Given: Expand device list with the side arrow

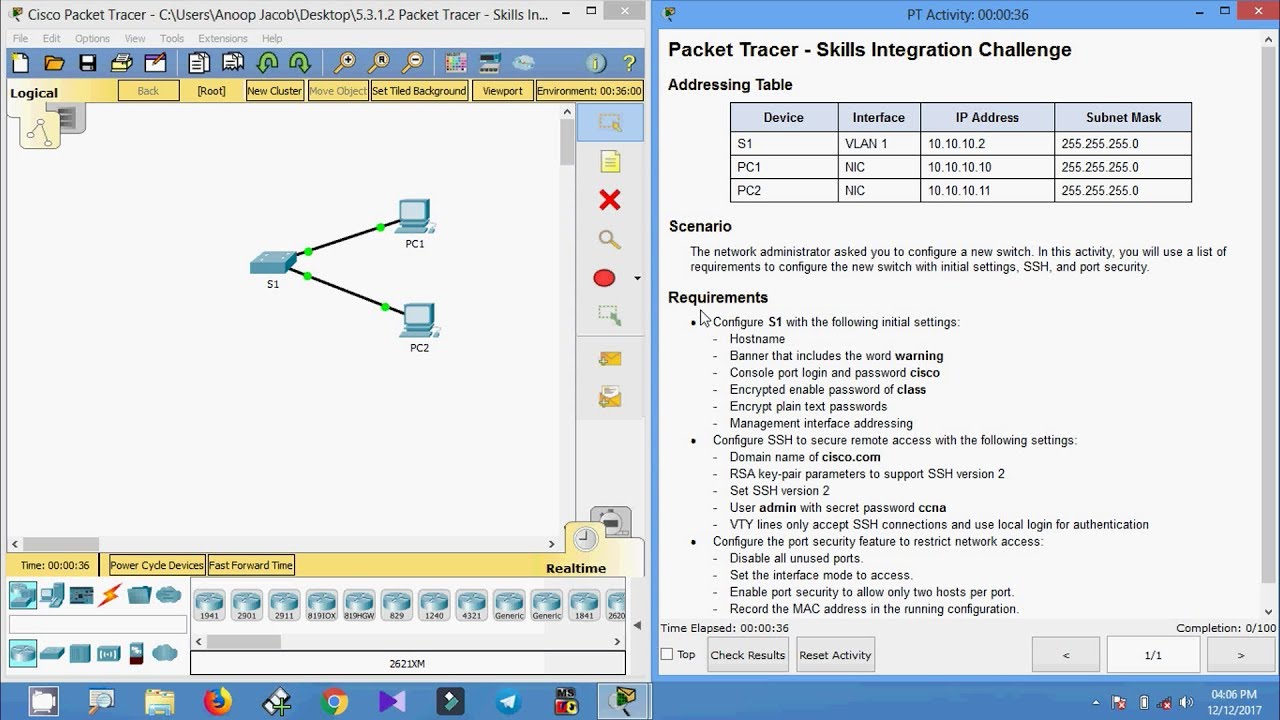Looking at the screenshot, I should click(x=638, y=626).
